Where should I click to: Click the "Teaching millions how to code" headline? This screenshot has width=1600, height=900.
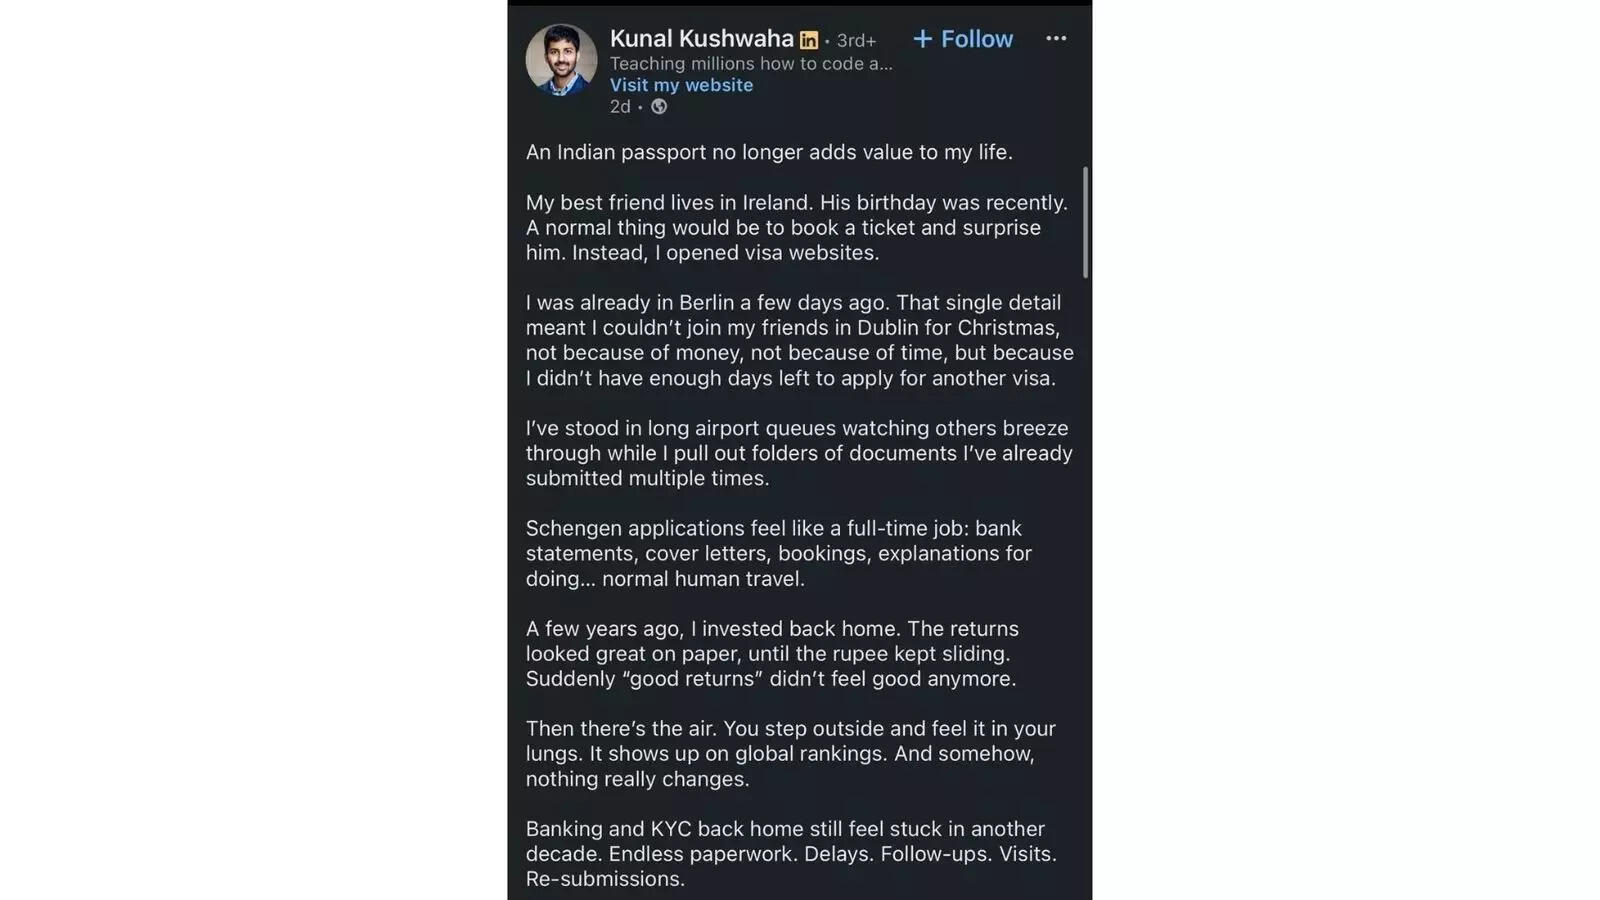(750, 63)
